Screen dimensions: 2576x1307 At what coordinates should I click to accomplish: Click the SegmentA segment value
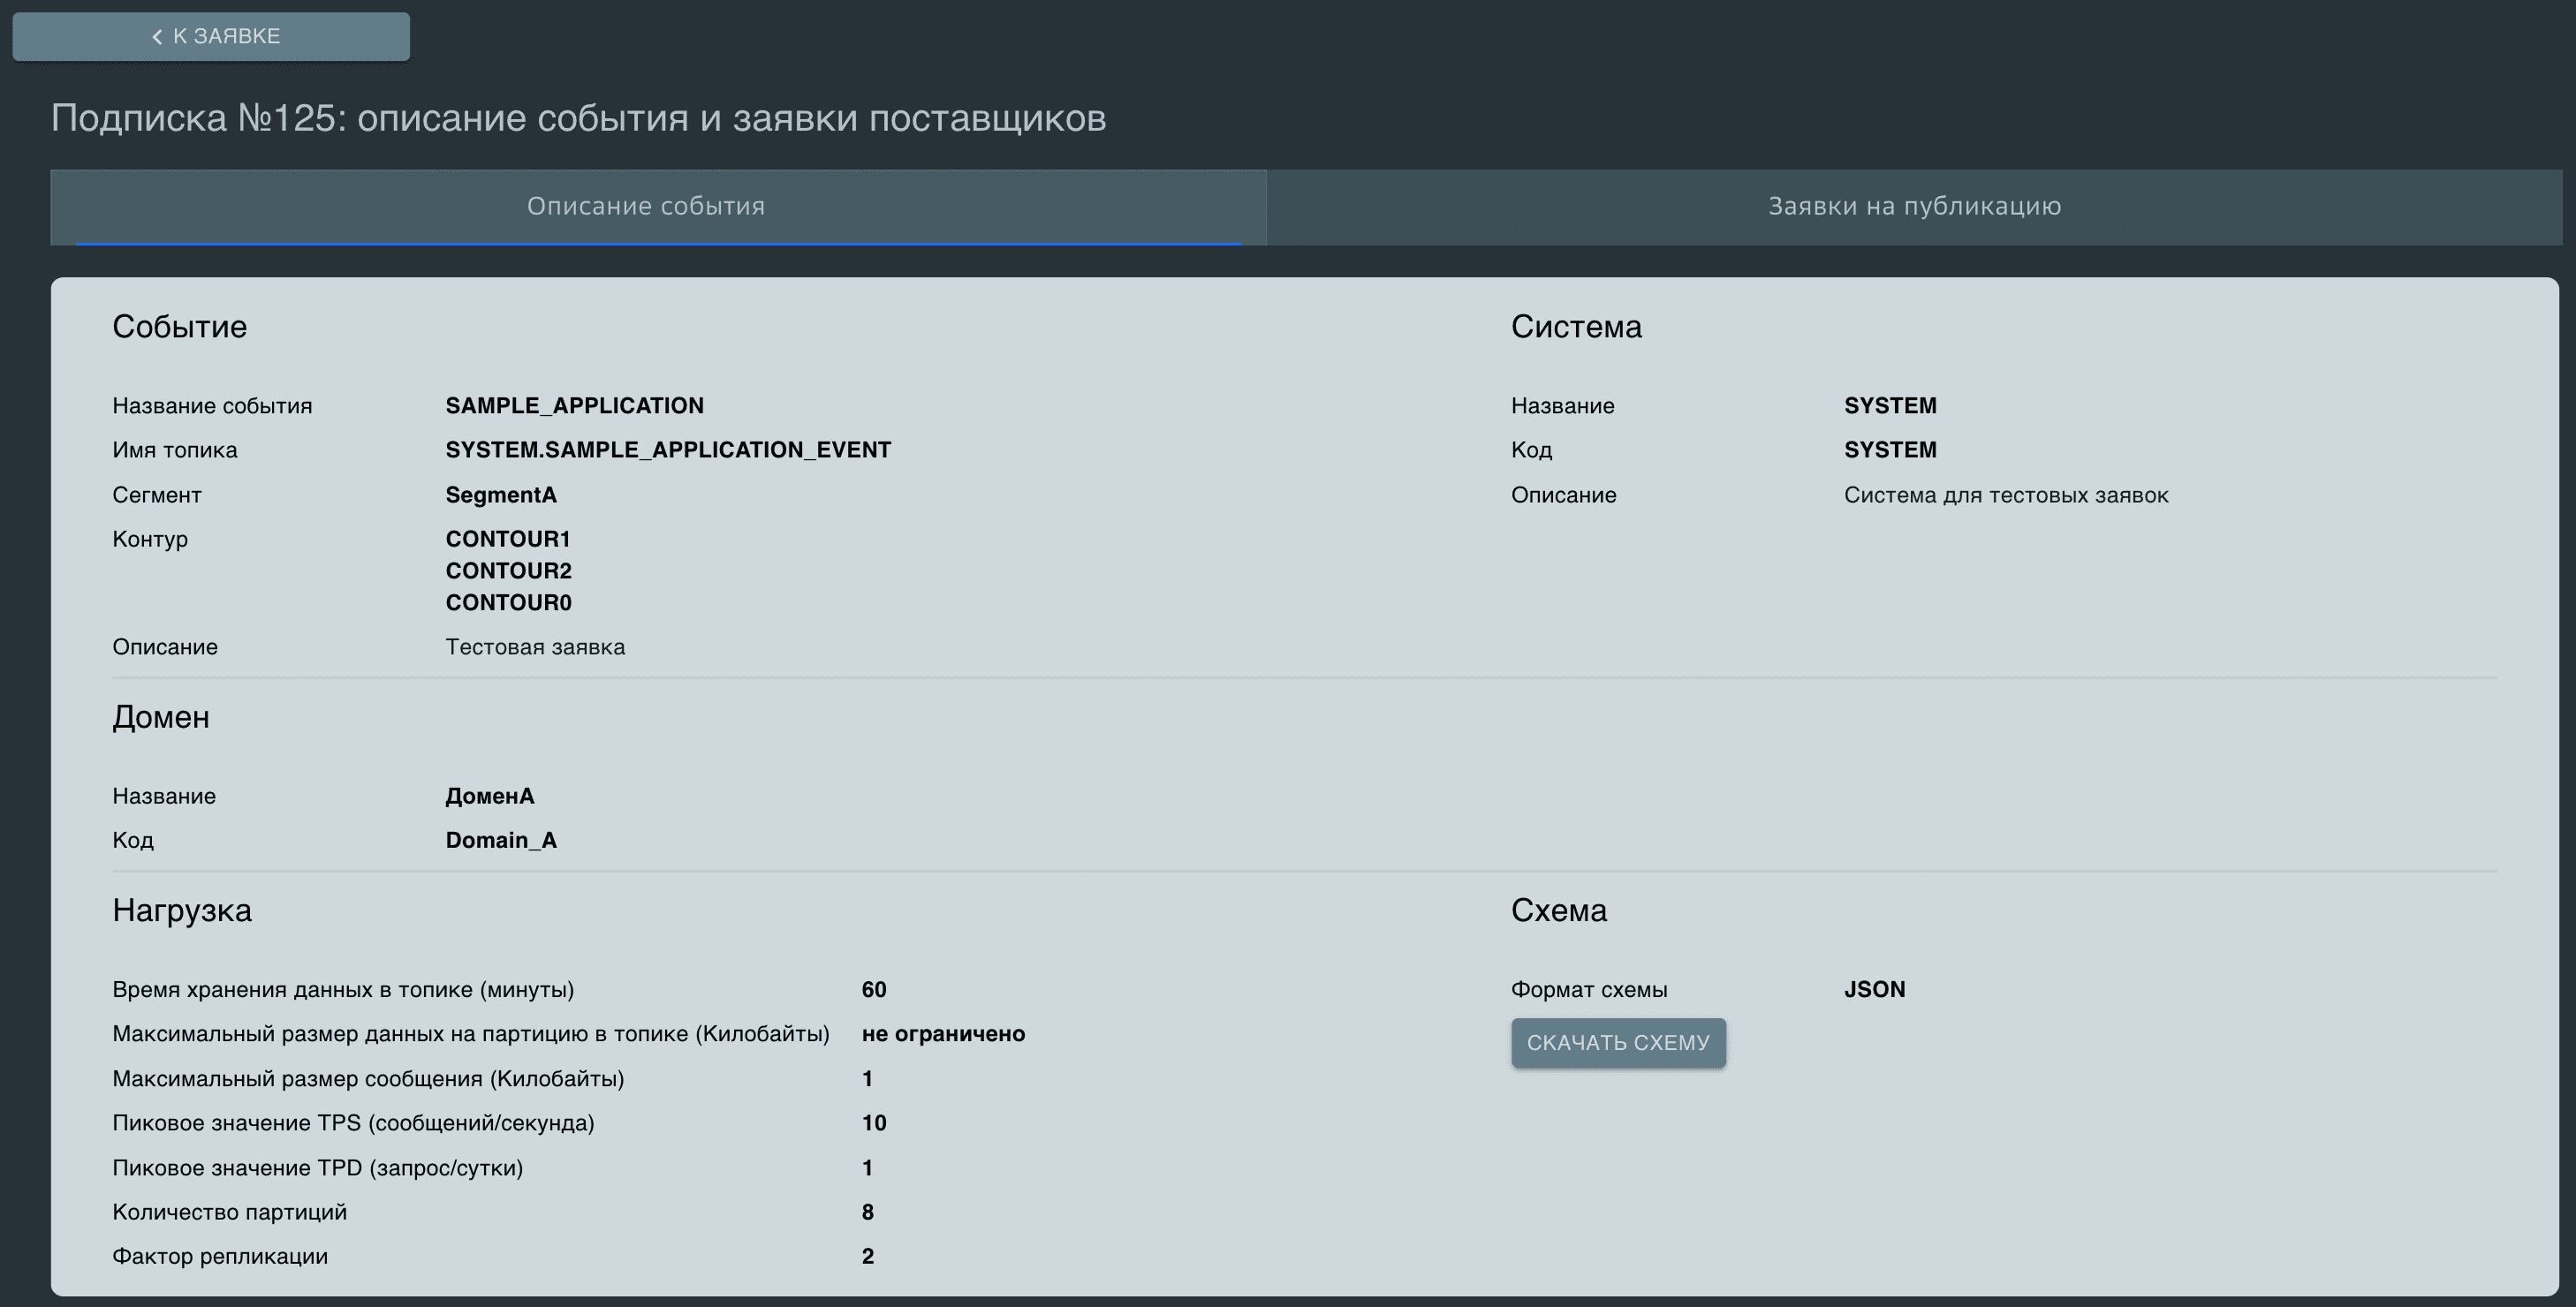[501, 495]
